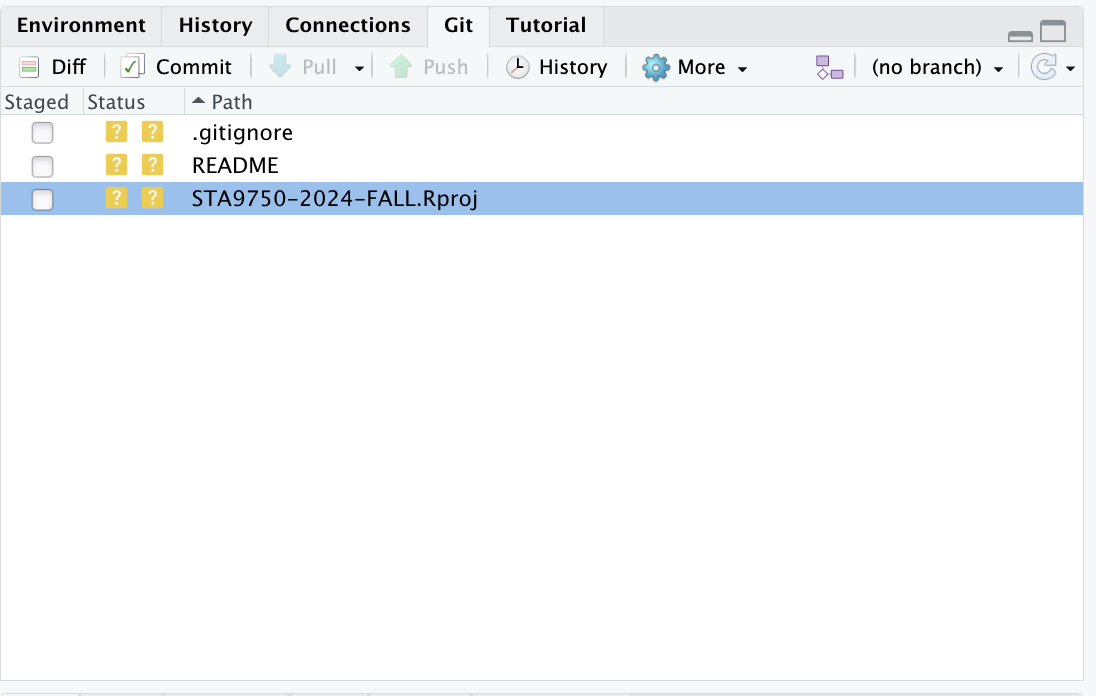Open the Pull options dropdown arrow
1096x696 pixels.
point(359,68)
